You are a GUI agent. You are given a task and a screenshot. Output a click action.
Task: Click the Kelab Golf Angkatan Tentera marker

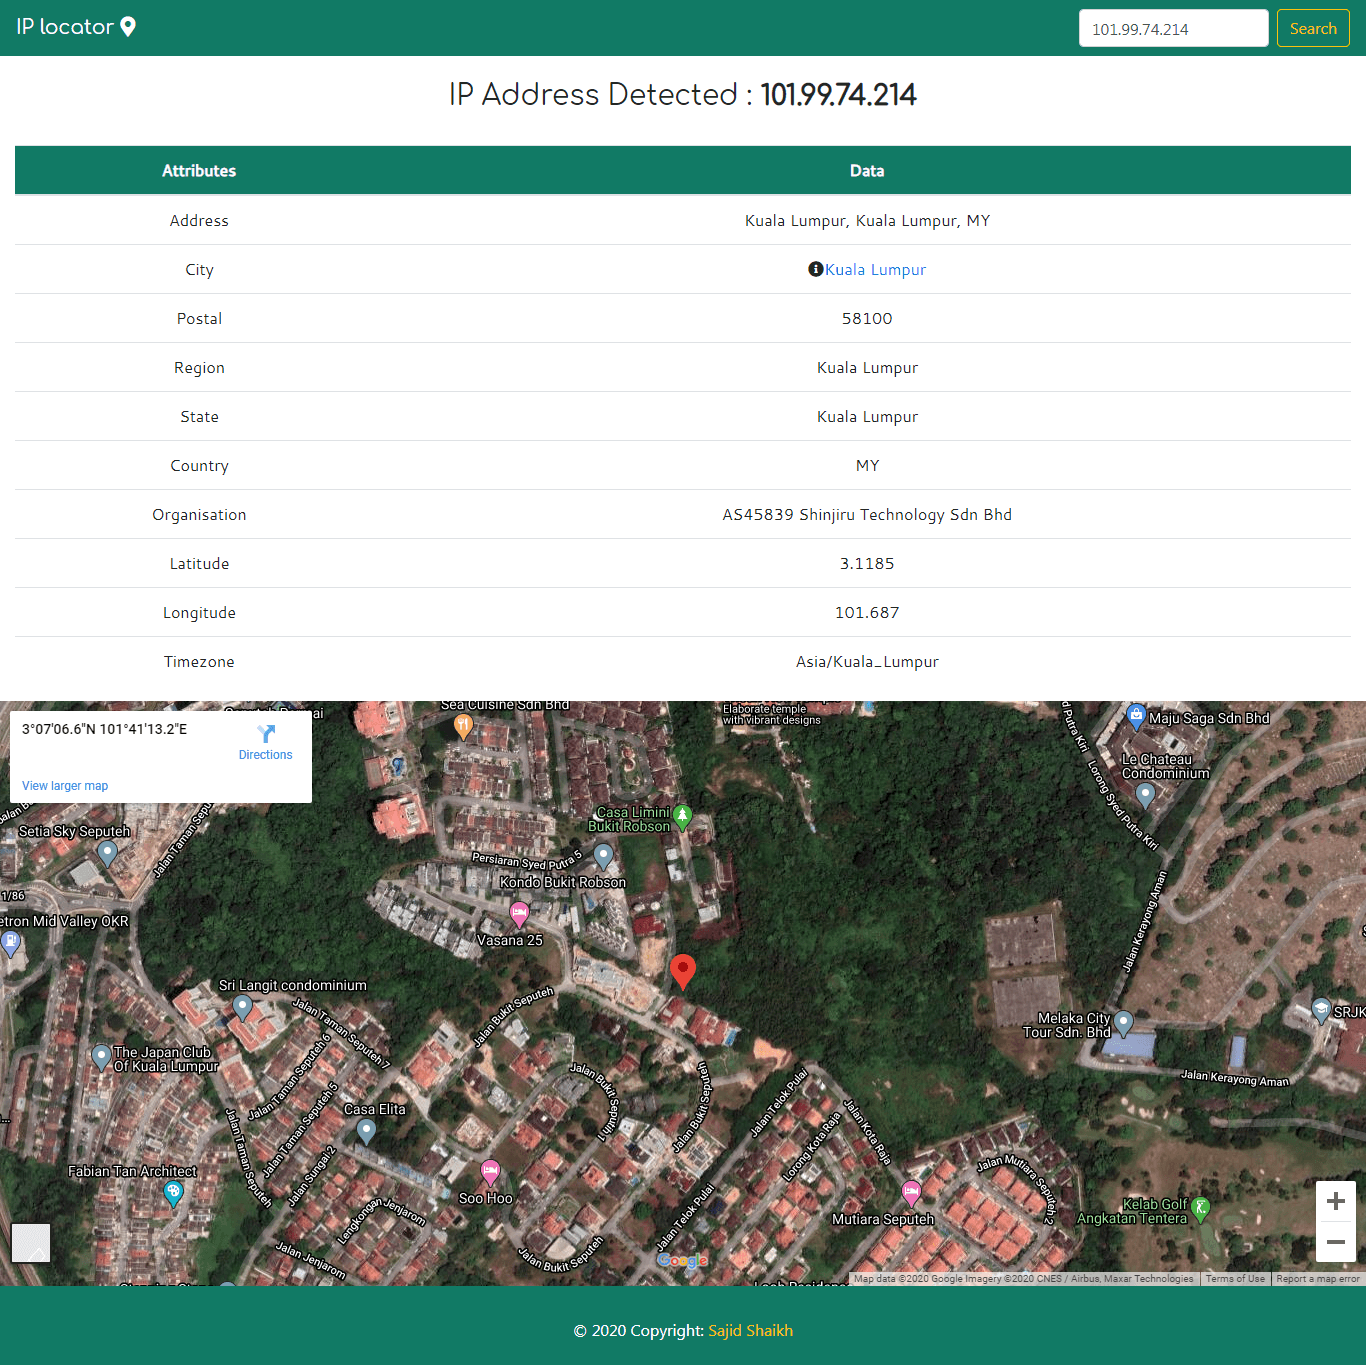point(1201,1208)
